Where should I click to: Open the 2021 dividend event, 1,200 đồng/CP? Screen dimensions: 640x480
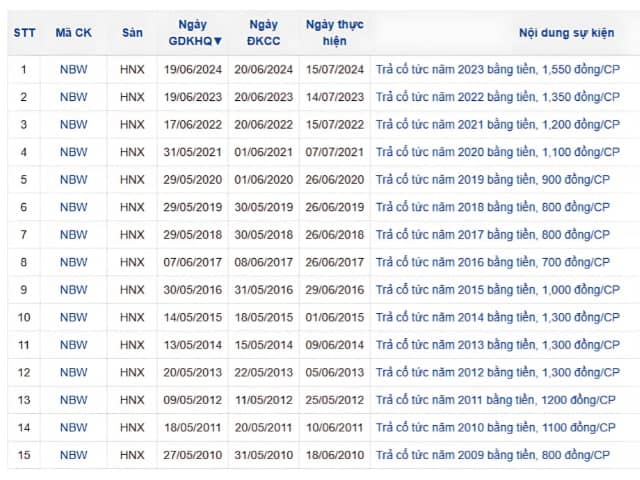[x=498, y=124]
